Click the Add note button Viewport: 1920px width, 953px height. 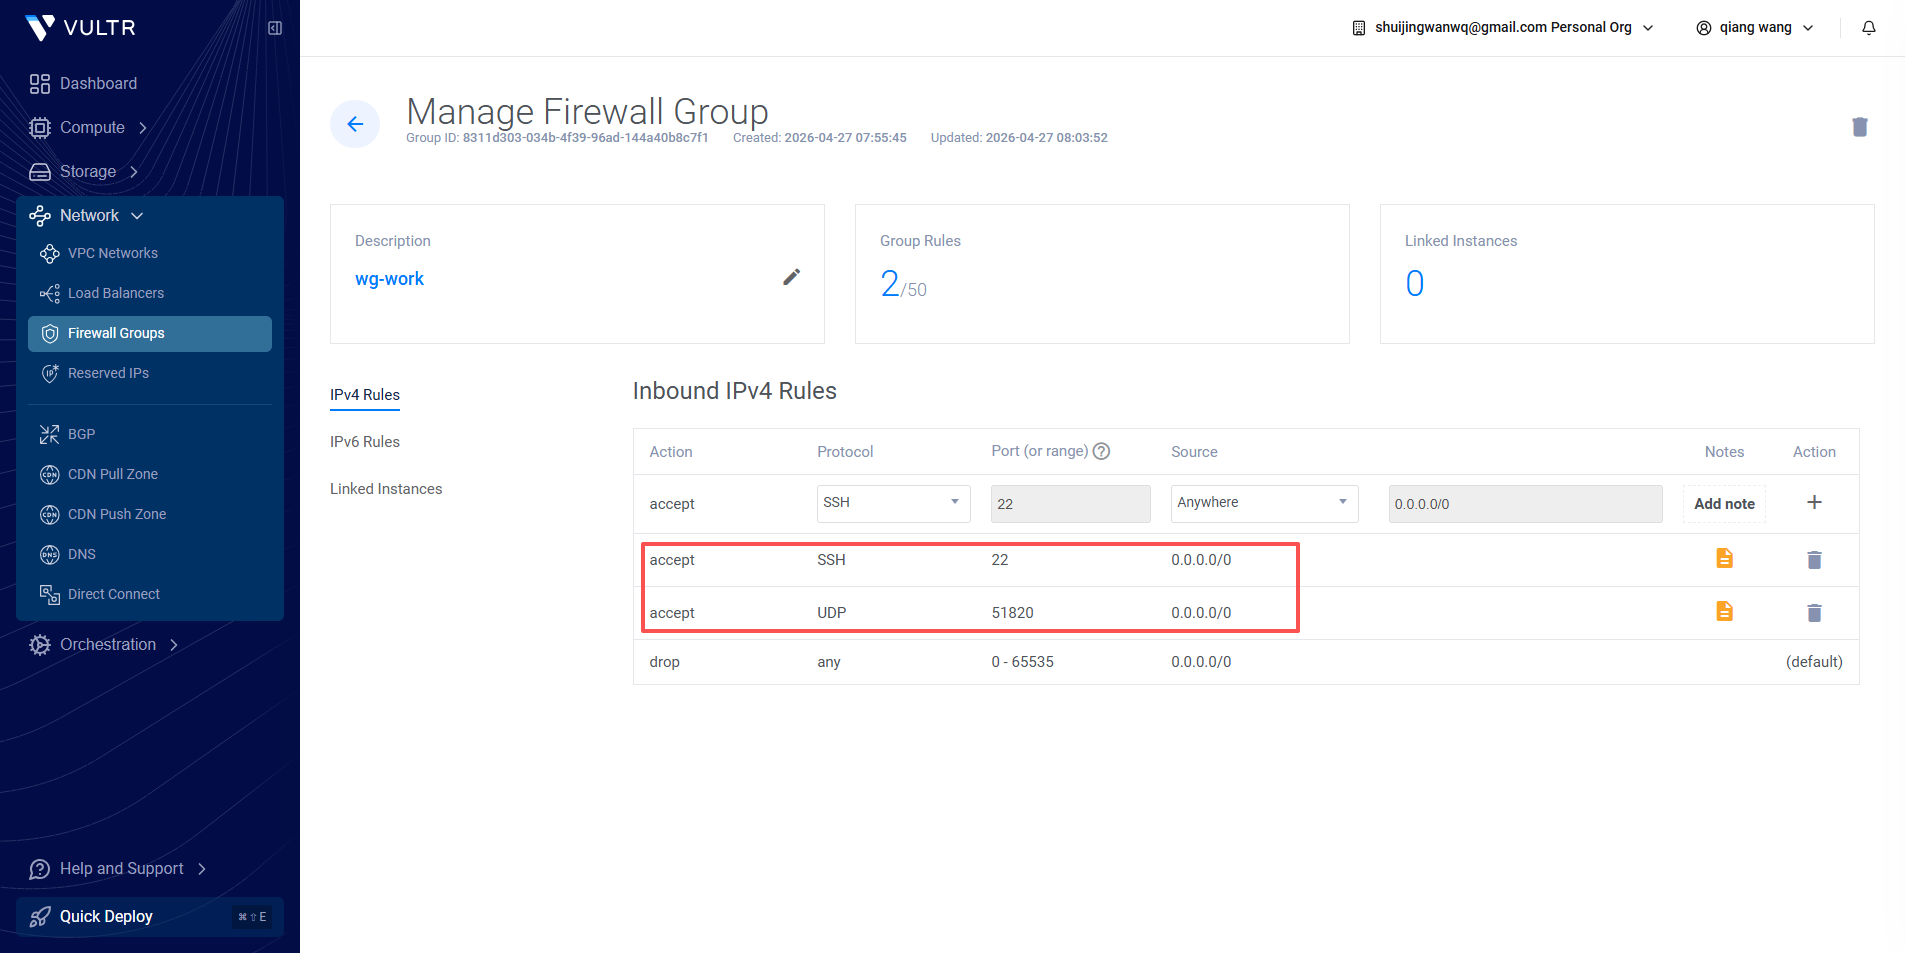1723,504
